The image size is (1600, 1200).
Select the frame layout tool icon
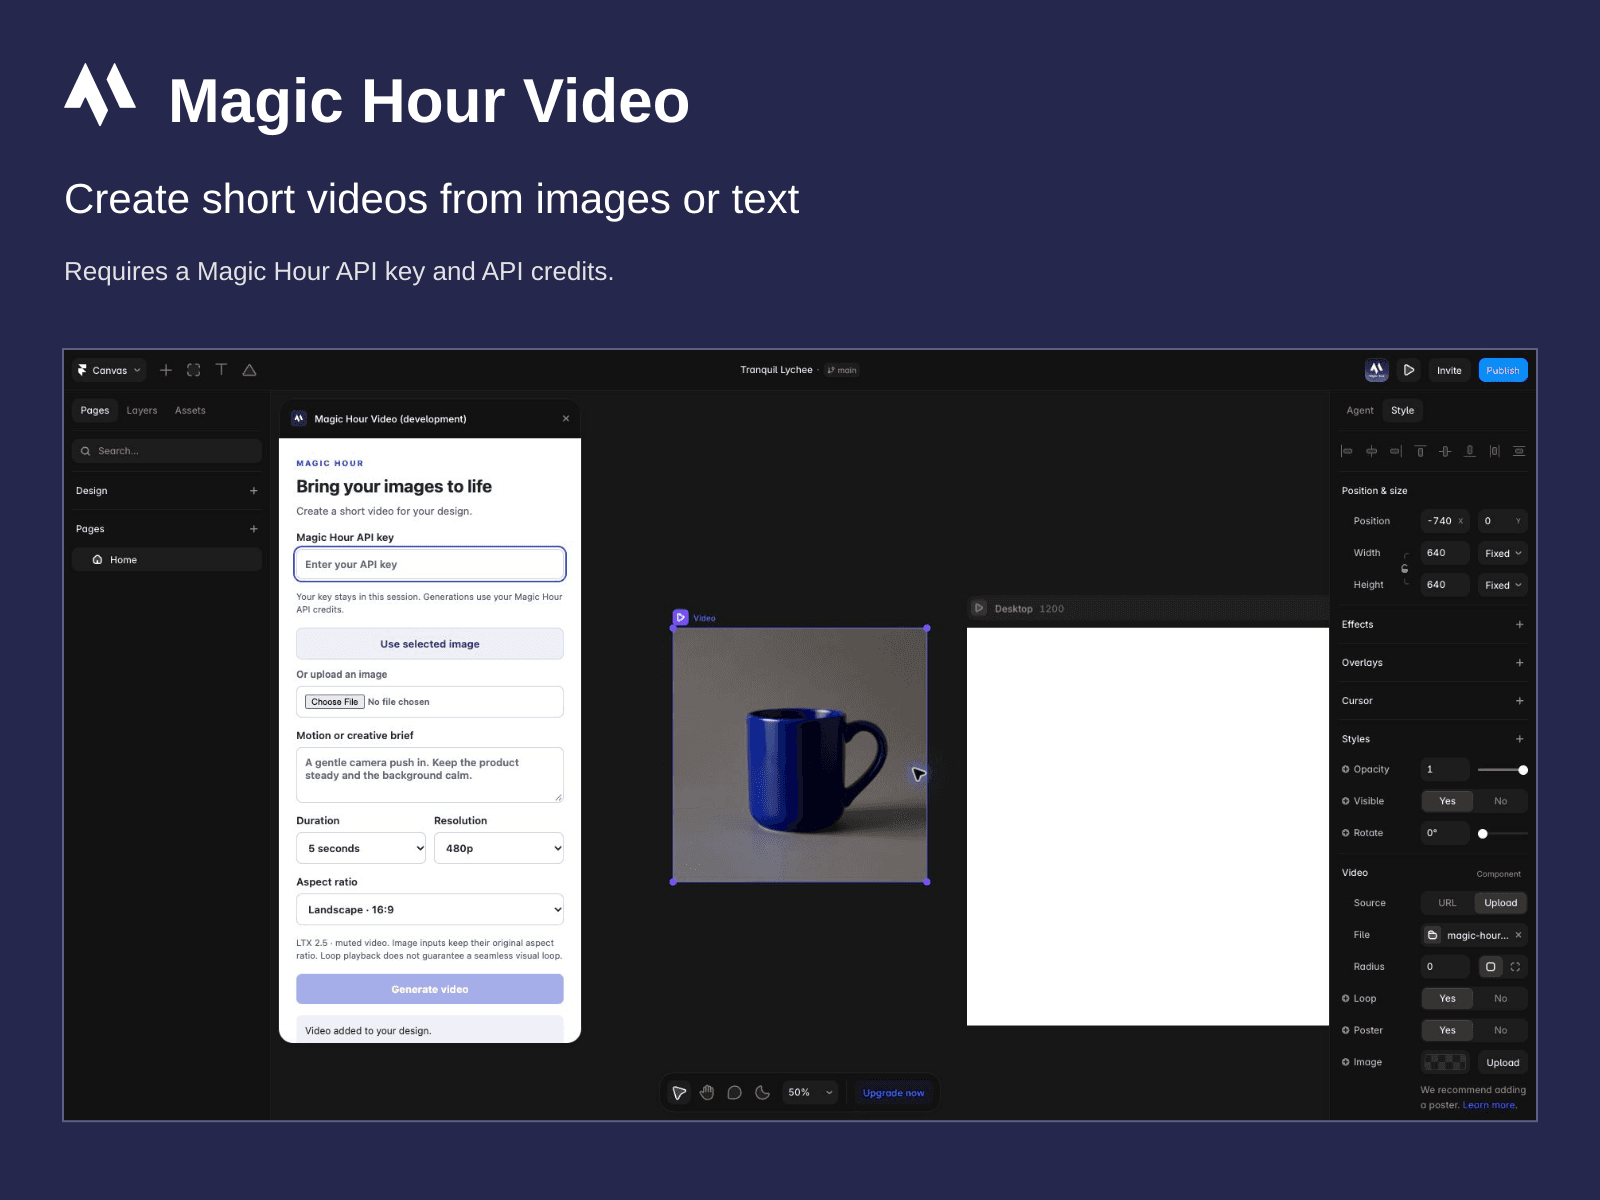[194, 370]
